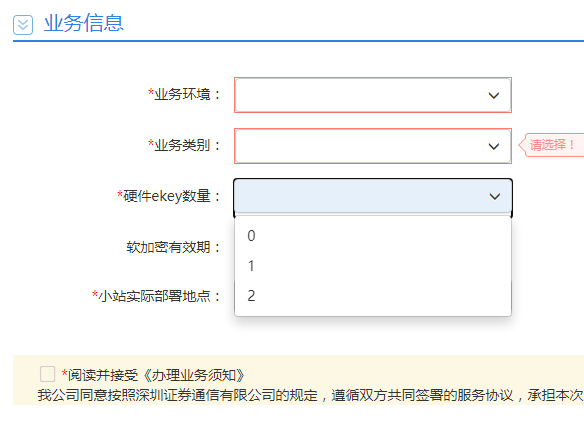Close the open 硬件ekey数量 select field
This screenshot has width=584, height=428.
point(373,196)
